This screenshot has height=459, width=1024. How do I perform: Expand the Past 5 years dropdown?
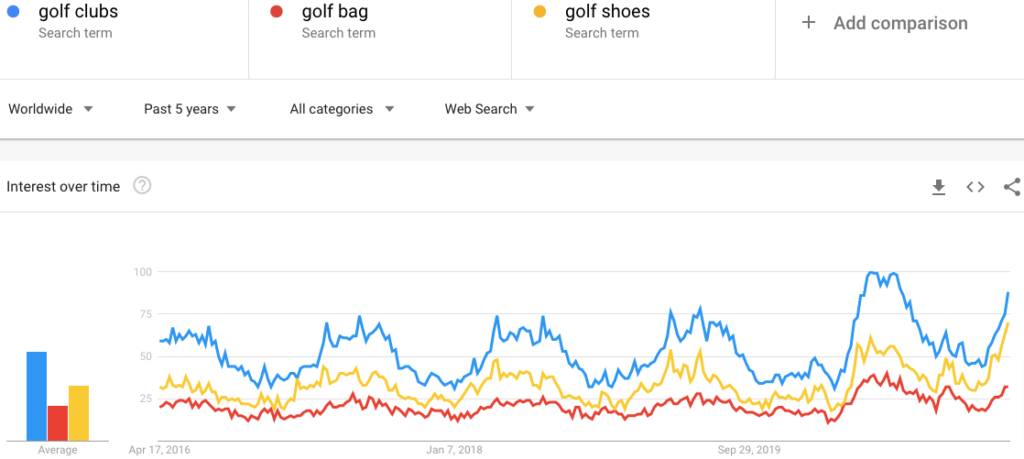click(189, 109)
